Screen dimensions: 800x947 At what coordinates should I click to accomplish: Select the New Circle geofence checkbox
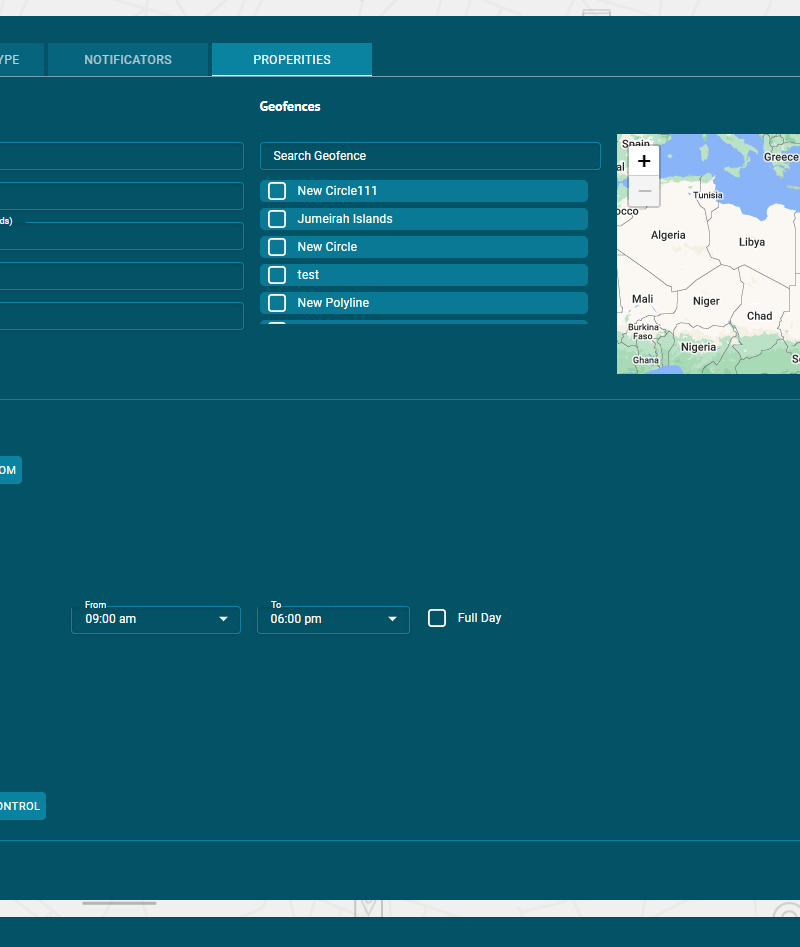pos(277,247)
